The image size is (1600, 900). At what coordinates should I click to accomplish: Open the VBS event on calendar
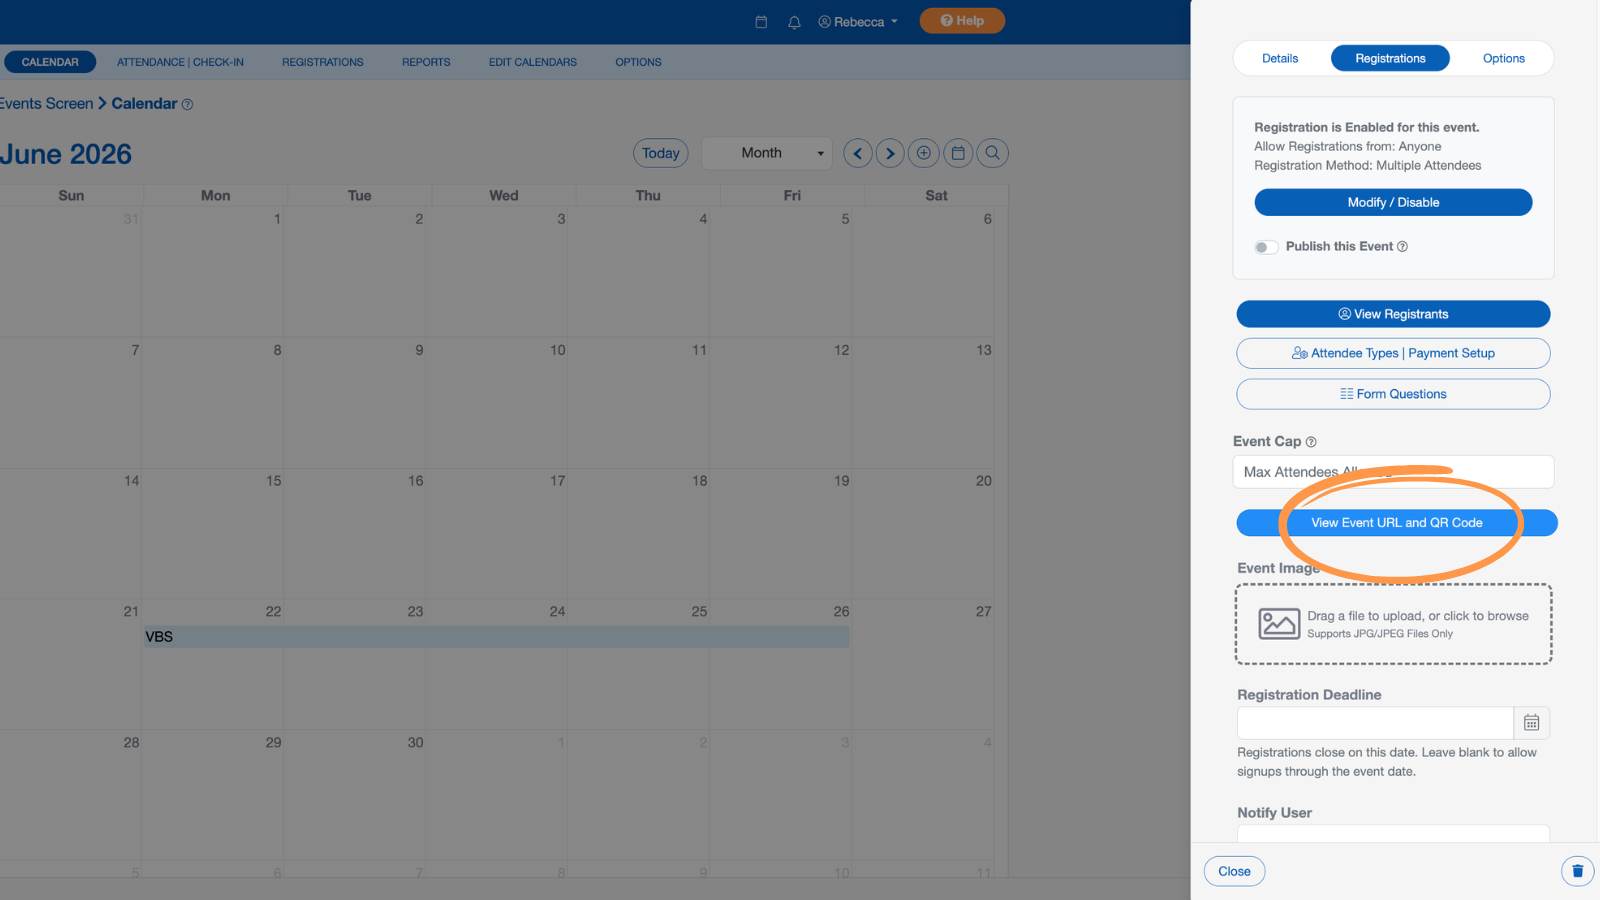coord(497,637)
